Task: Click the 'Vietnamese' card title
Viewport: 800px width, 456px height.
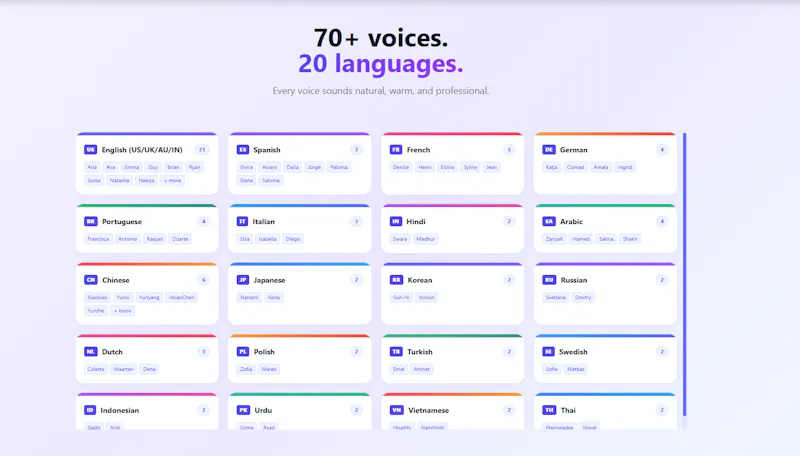Action: (429, 410)
